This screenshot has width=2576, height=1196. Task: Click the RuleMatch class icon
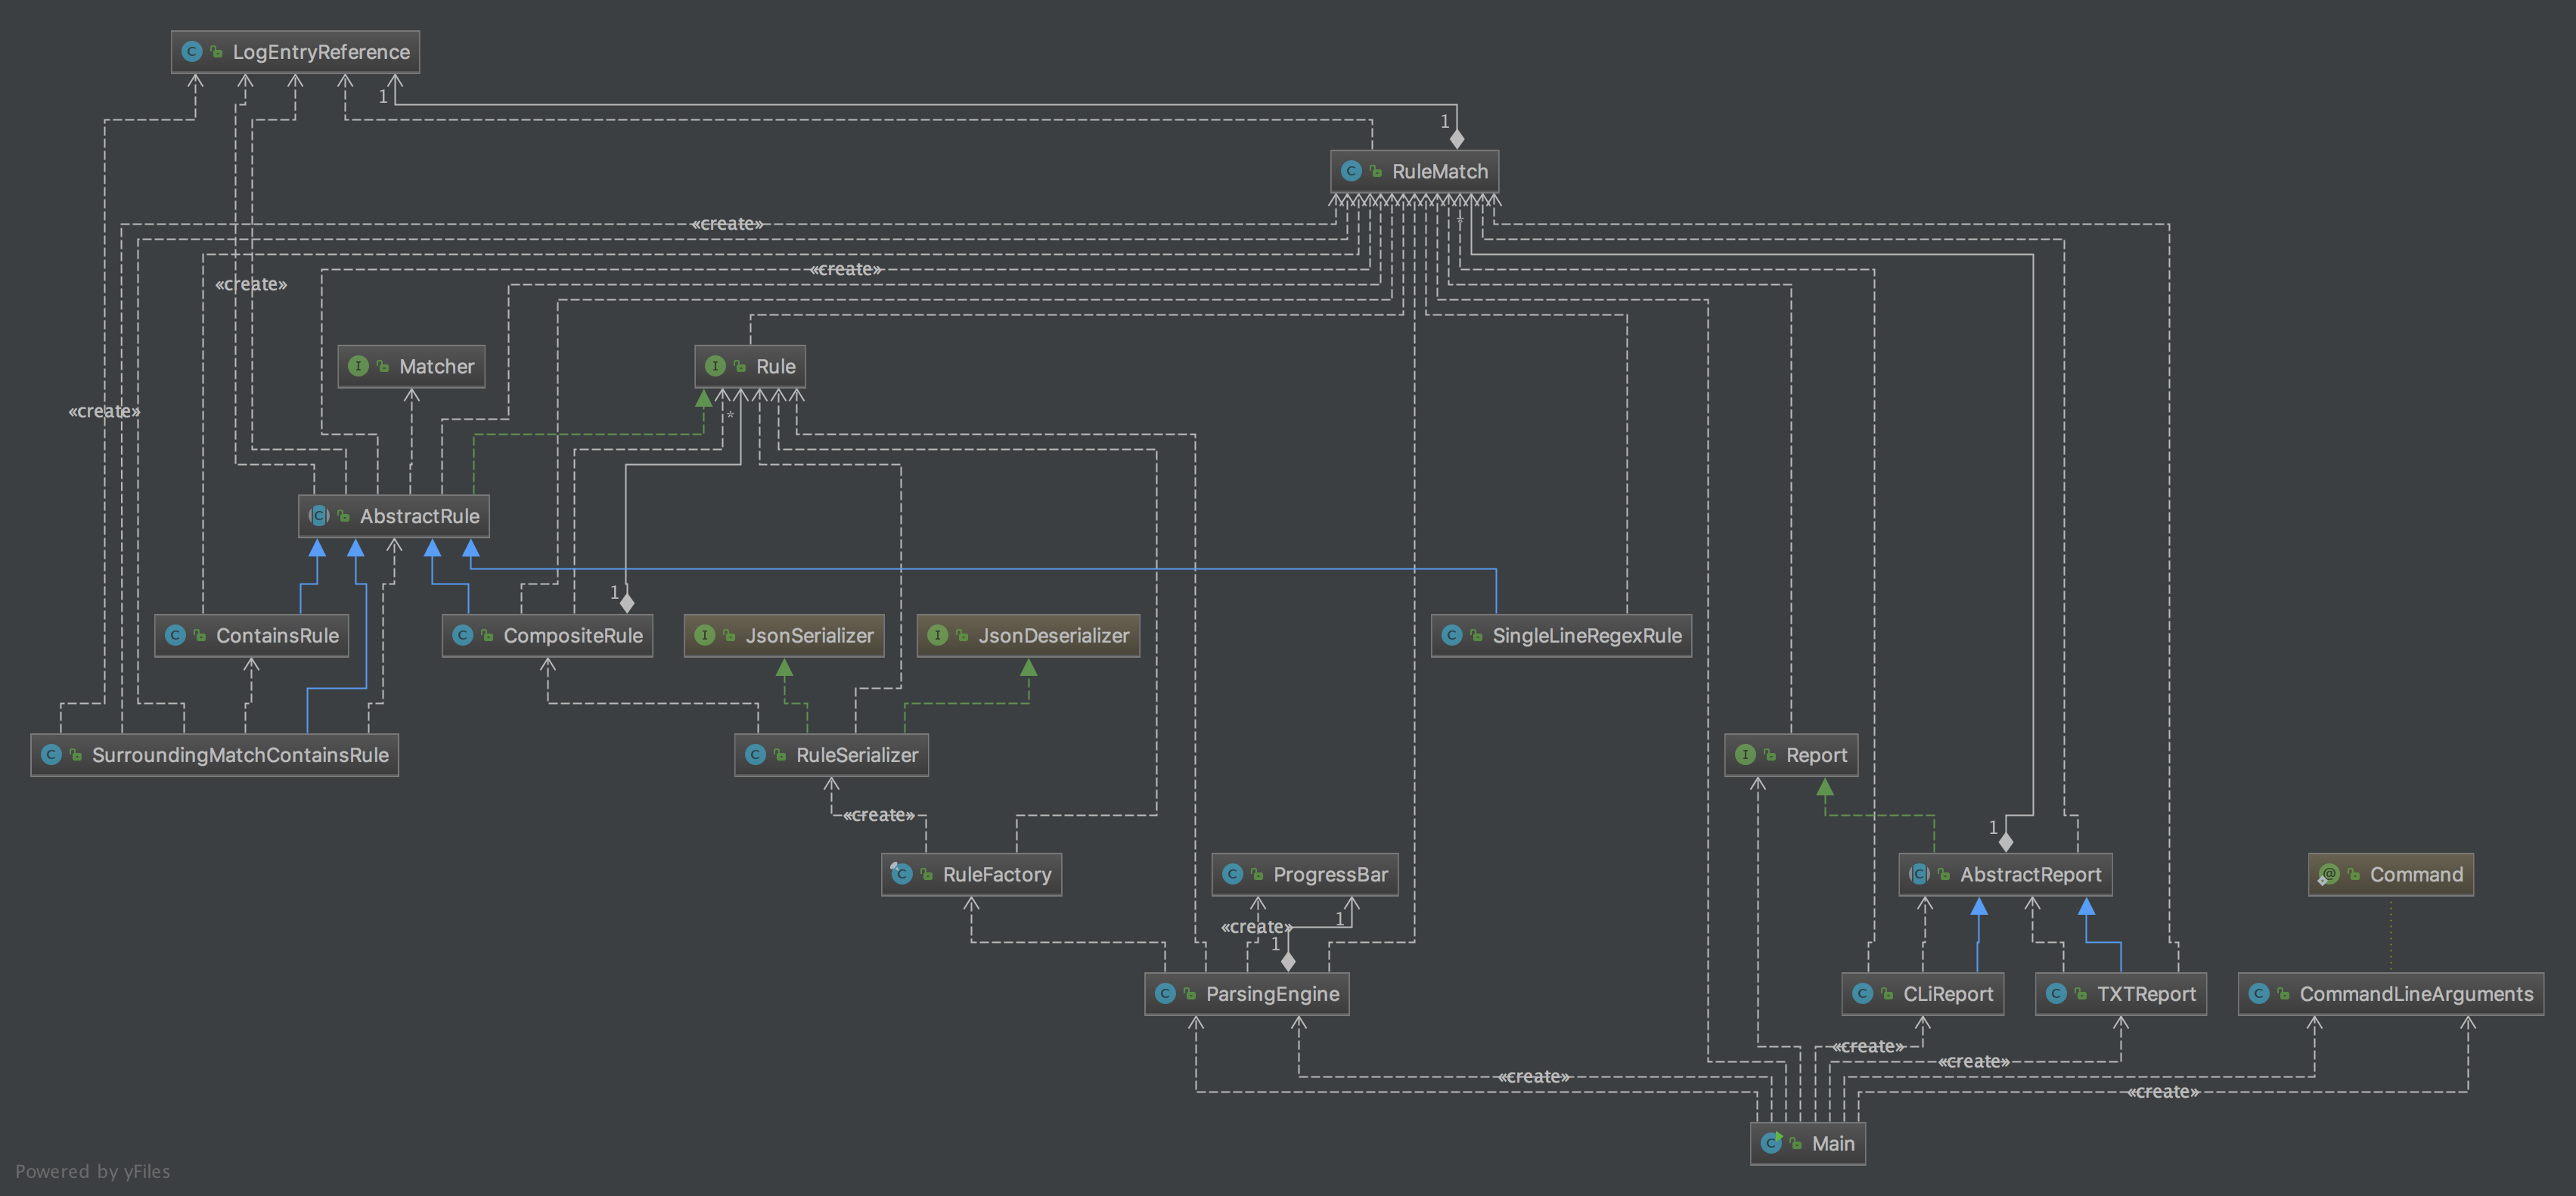click(x=1351, y=171)
